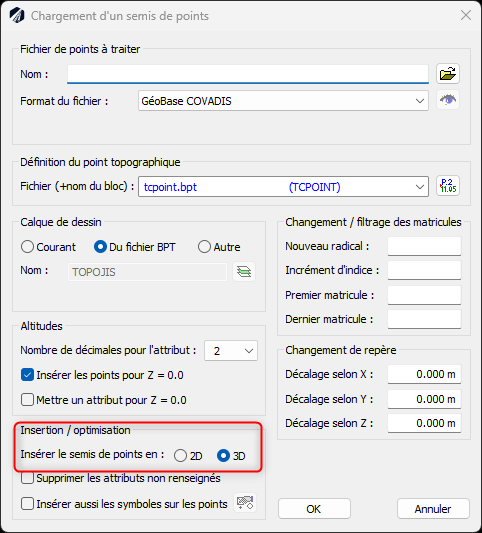This screenshot has width=482, height=533.
Task: Expand the Format du fichier dropdown
Action: pos(283,101)
